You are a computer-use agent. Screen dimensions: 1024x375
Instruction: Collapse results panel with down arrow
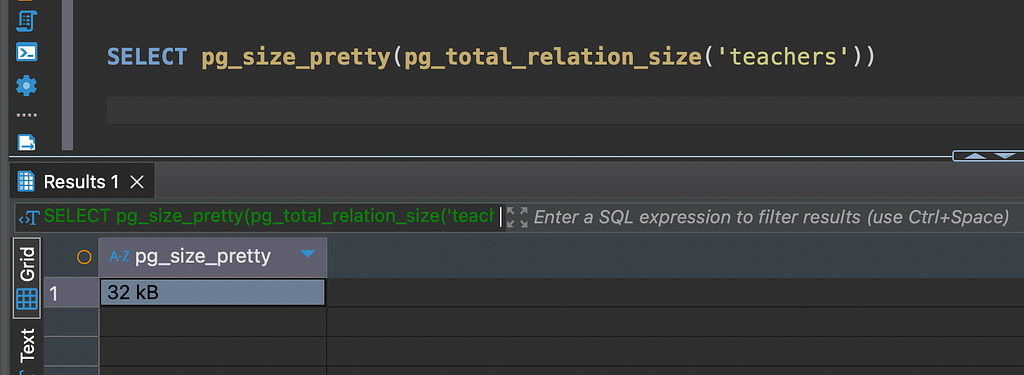1006,156
